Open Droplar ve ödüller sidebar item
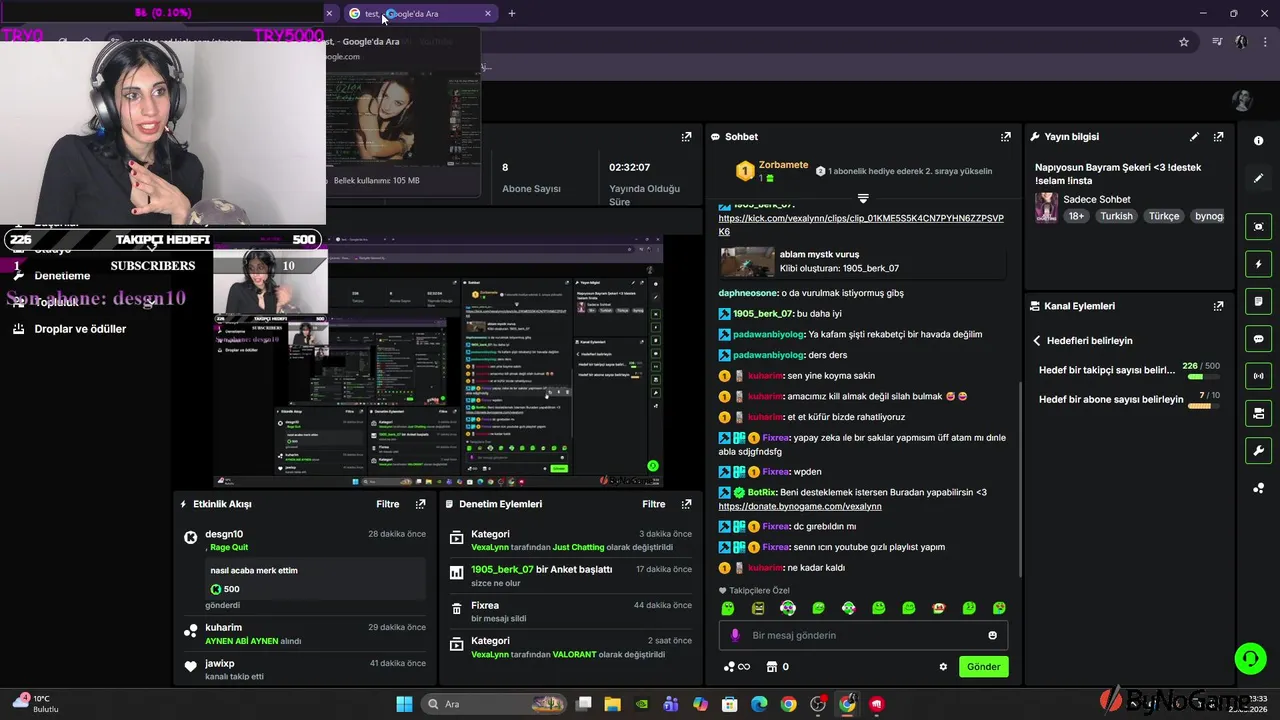 tap(80, 329)
